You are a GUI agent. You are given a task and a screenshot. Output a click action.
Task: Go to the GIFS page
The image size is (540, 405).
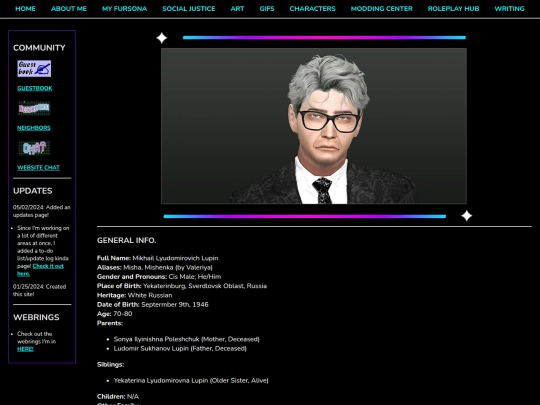267,9
